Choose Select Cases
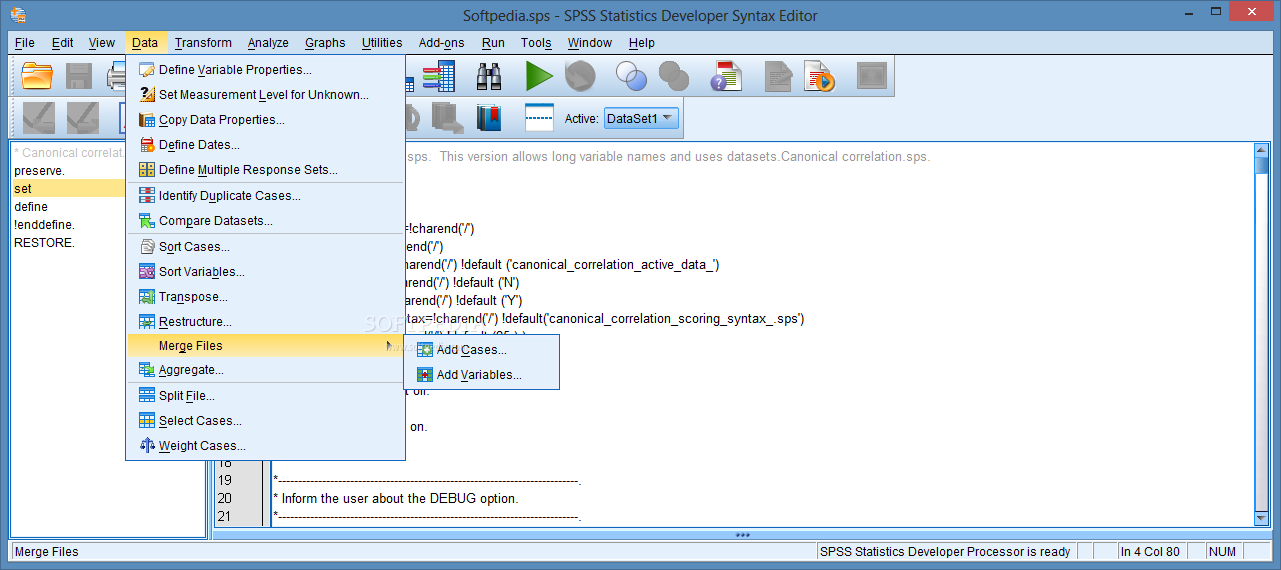 coord(265,421)
